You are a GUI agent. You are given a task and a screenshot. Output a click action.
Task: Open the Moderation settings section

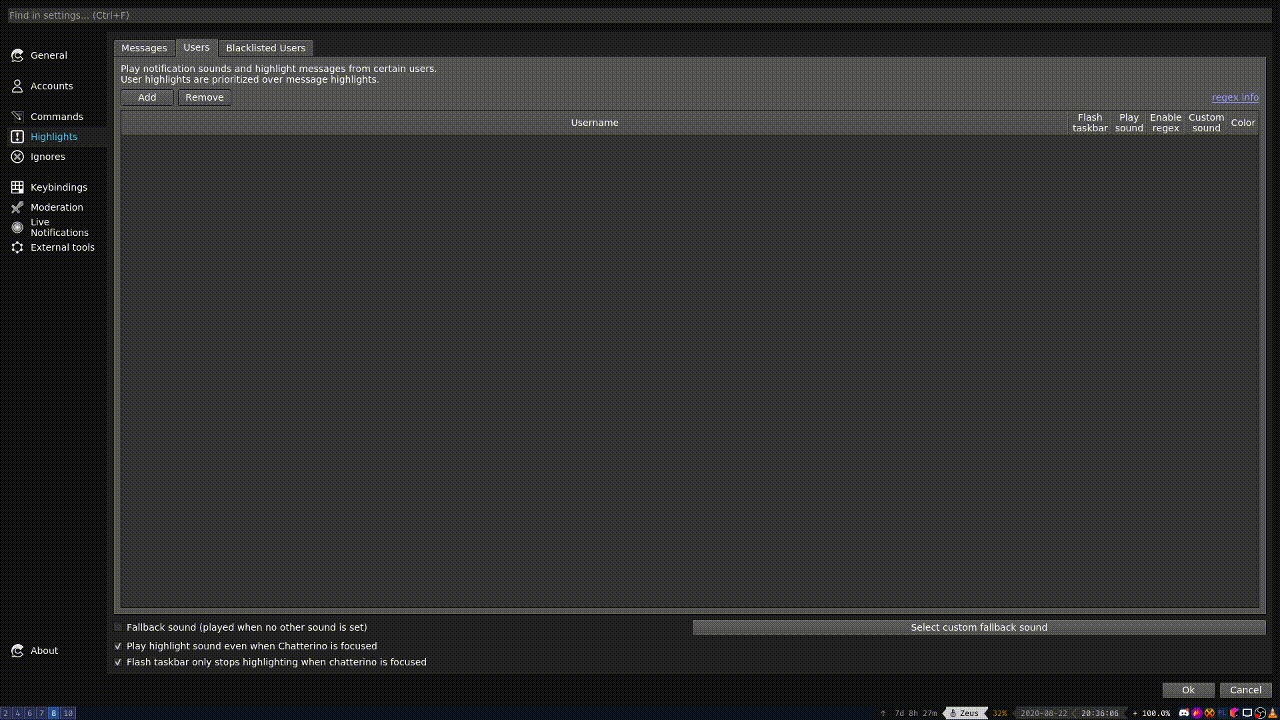(56, 207)
